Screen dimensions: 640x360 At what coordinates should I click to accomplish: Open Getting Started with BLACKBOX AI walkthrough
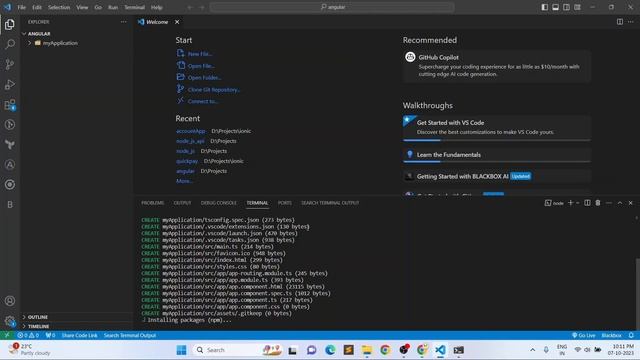[497, 176]
